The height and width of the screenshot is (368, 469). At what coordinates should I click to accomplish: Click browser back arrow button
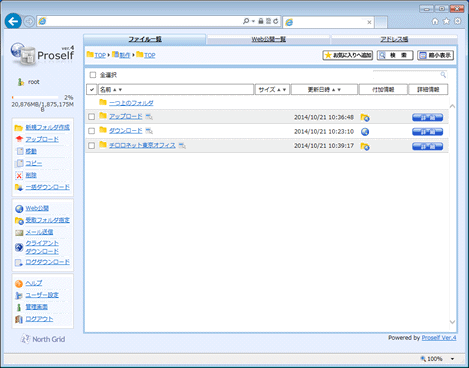pyautogui.click(x=13, y=22)
